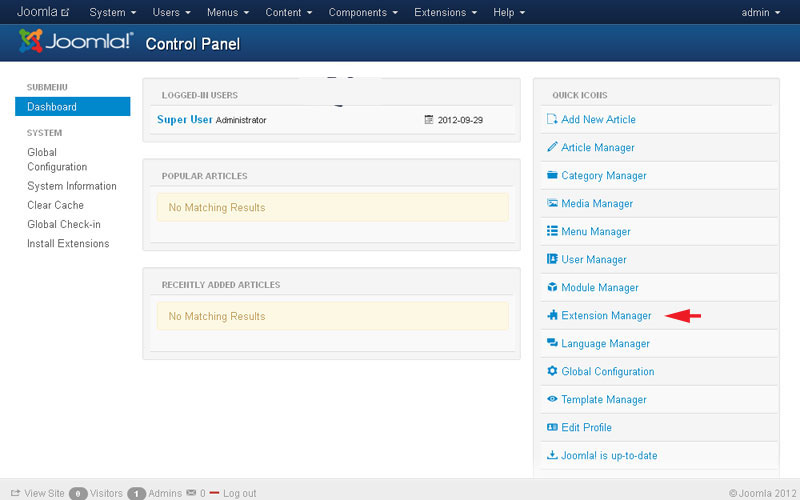Click the ID card icon for Edit Profile
The width and height of the screenshot is (800, 500).
click(552, 427)
